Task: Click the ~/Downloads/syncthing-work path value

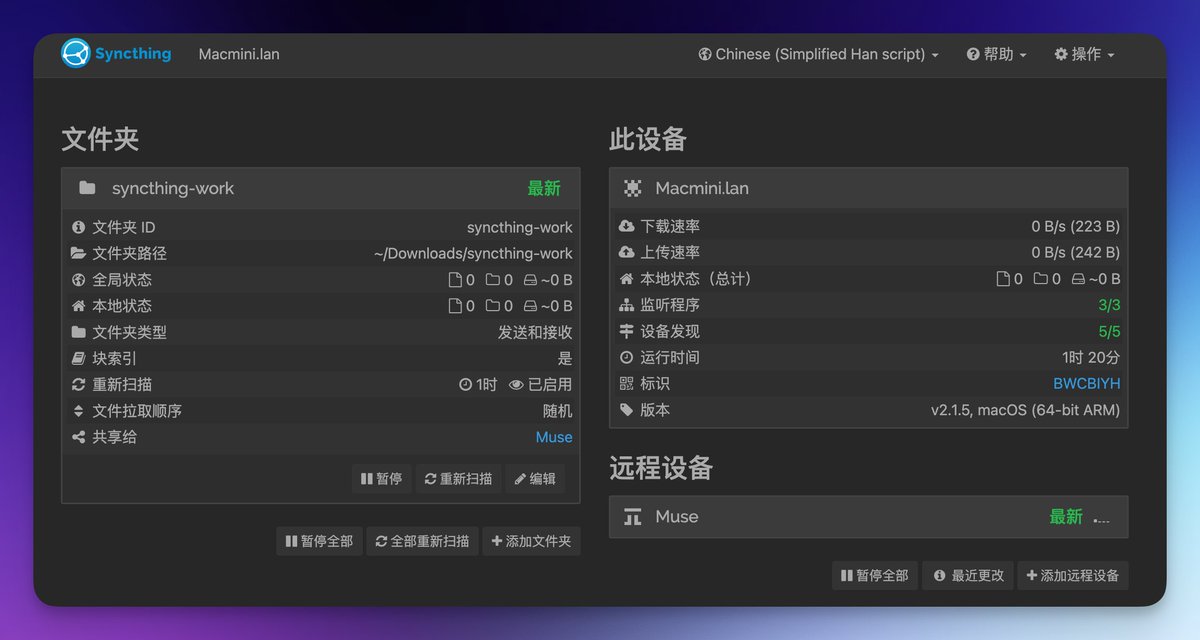Action: (x=473, y=253)
